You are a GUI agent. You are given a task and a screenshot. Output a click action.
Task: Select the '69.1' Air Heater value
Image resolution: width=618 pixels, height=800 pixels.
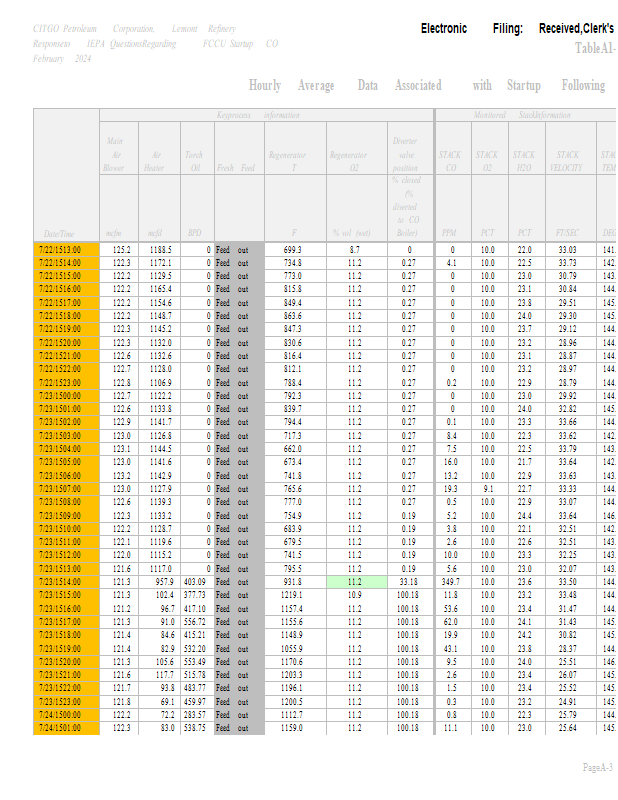167,702
